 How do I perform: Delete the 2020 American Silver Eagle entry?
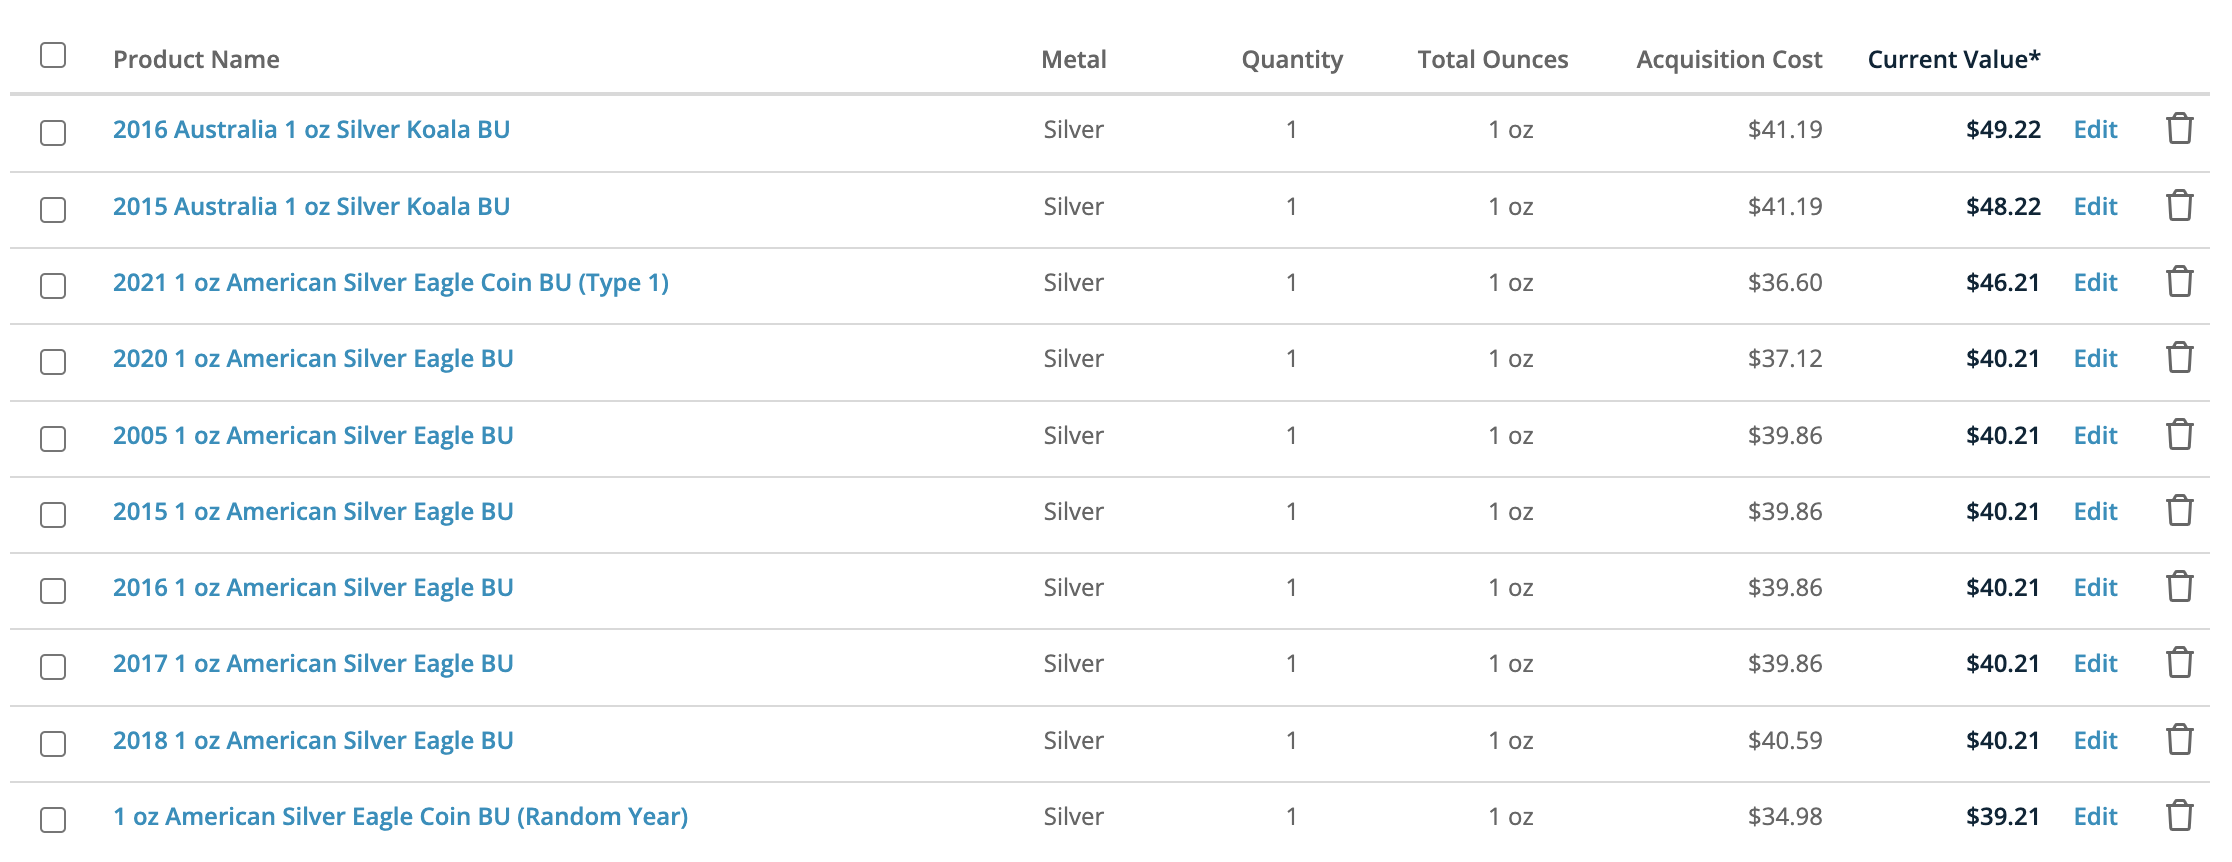click(x=2179, y=358)
